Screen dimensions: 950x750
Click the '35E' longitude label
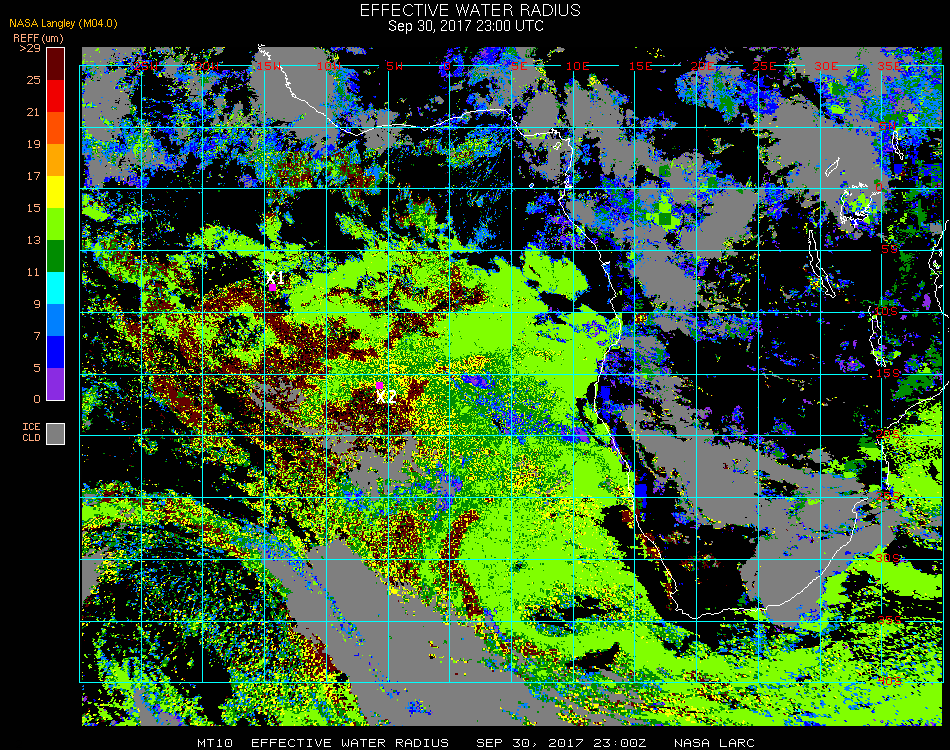[889, 66]
